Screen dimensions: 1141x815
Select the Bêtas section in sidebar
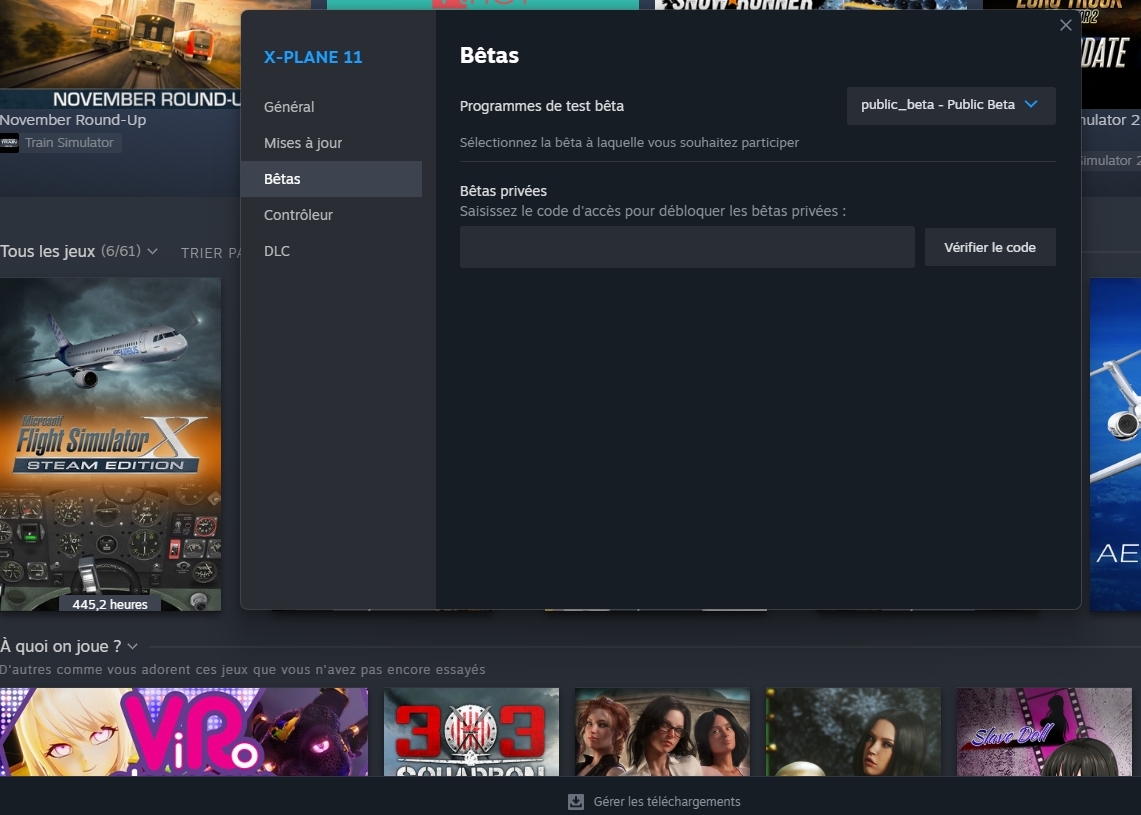pyautogui.click(x=331, y=179)
